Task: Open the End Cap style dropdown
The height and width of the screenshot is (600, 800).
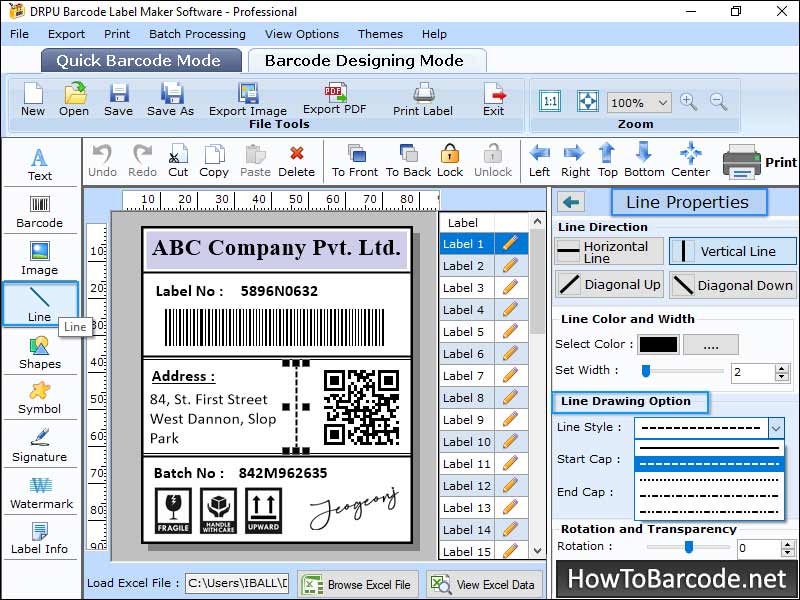Action: point(709,492)
